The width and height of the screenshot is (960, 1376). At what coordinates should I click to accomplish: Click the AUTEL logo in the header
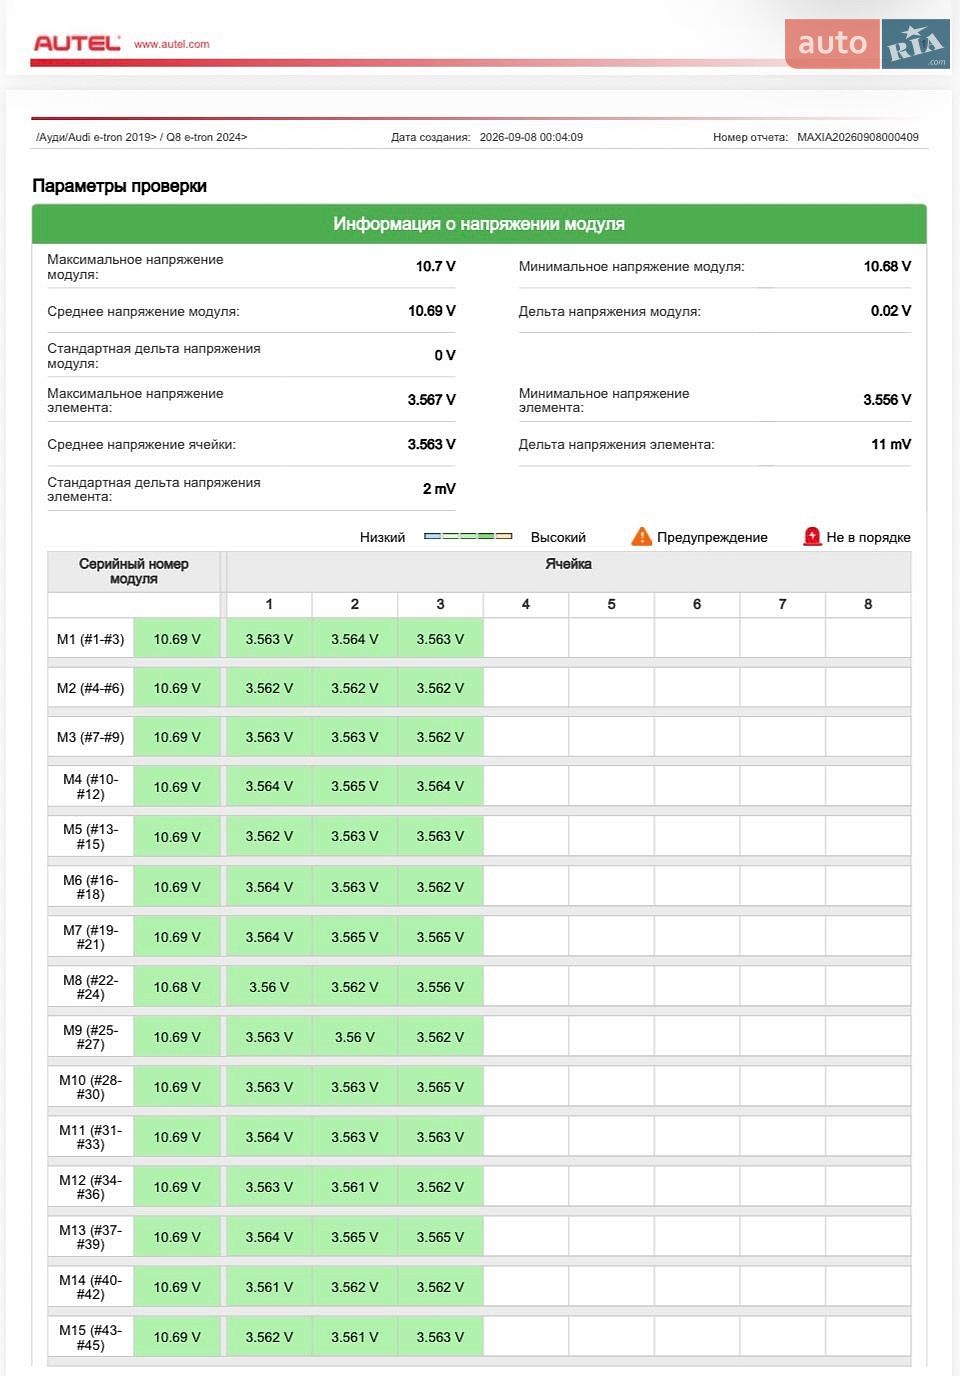[x=77, y=43]
